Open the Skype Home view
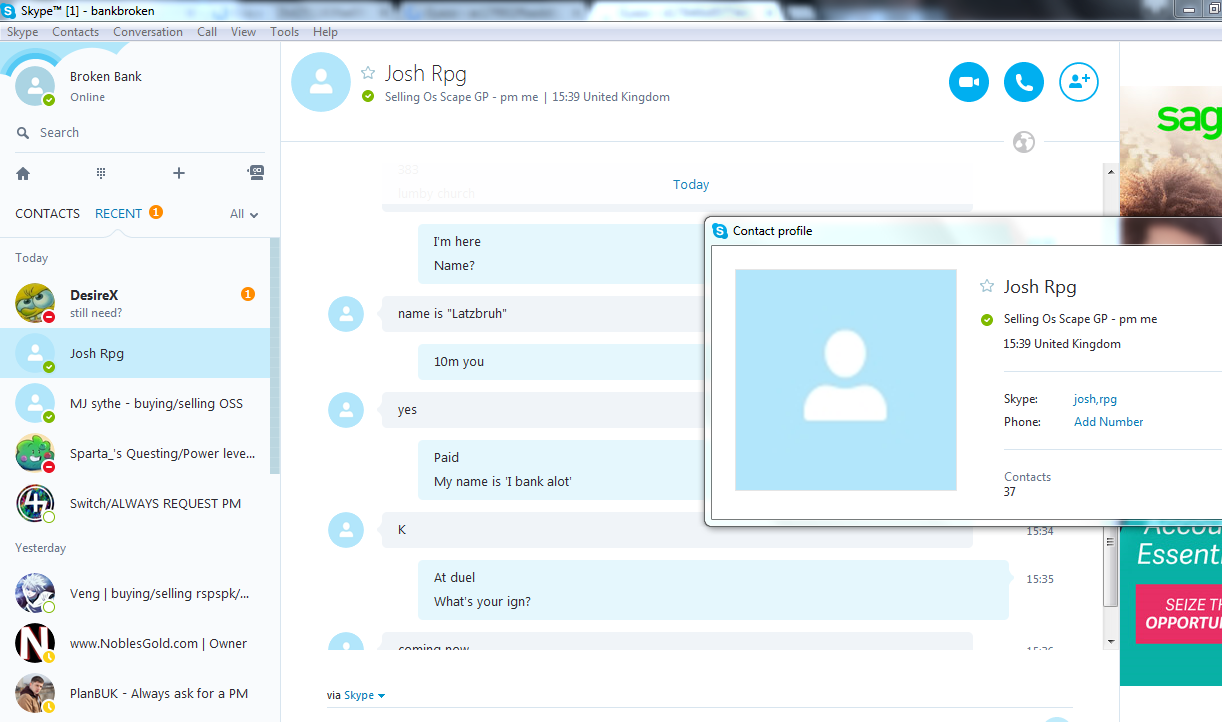The width and height of the screenshot is (1222, 722). coord(23,173)
